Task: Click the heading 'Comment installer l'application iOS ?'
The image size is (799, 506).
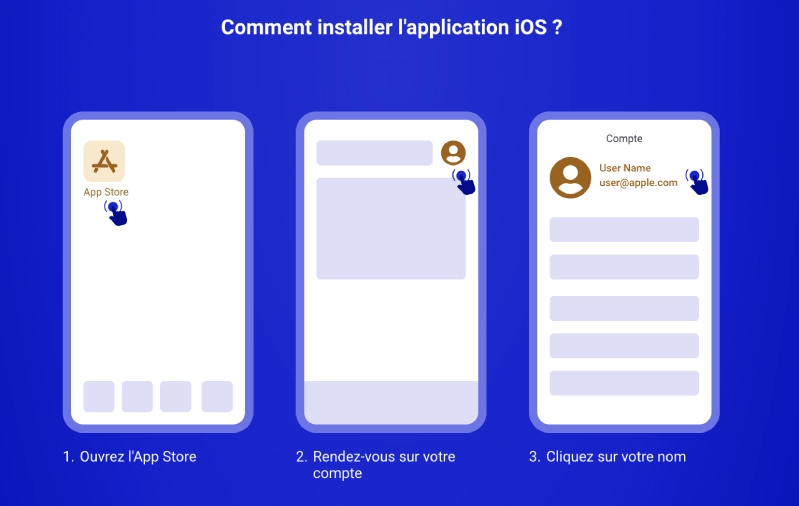Action: [391, 28]
